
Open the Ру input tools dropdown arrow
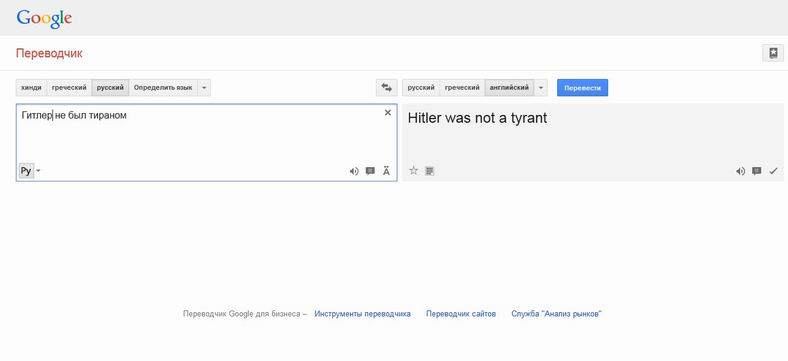pos(38,170)
